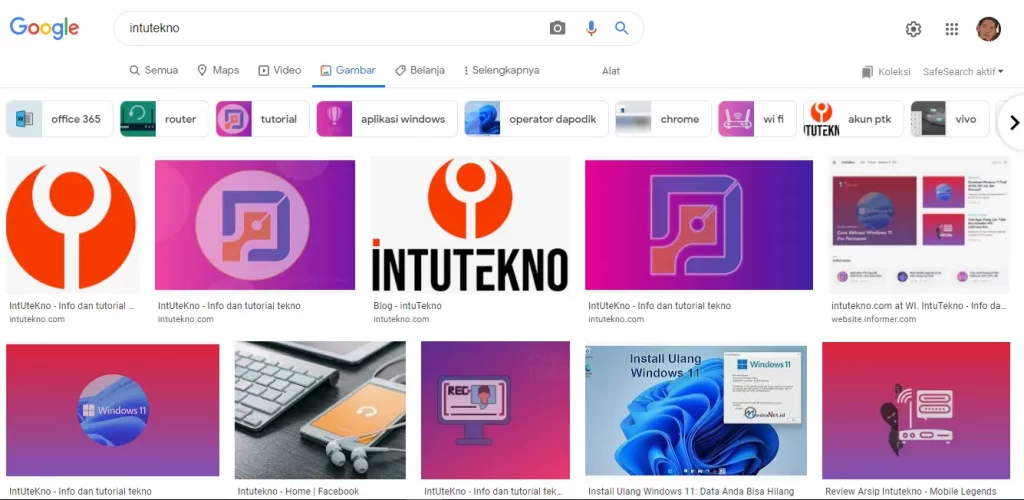
Task: Select the office 365 chip
Action: tap(59, 119)
